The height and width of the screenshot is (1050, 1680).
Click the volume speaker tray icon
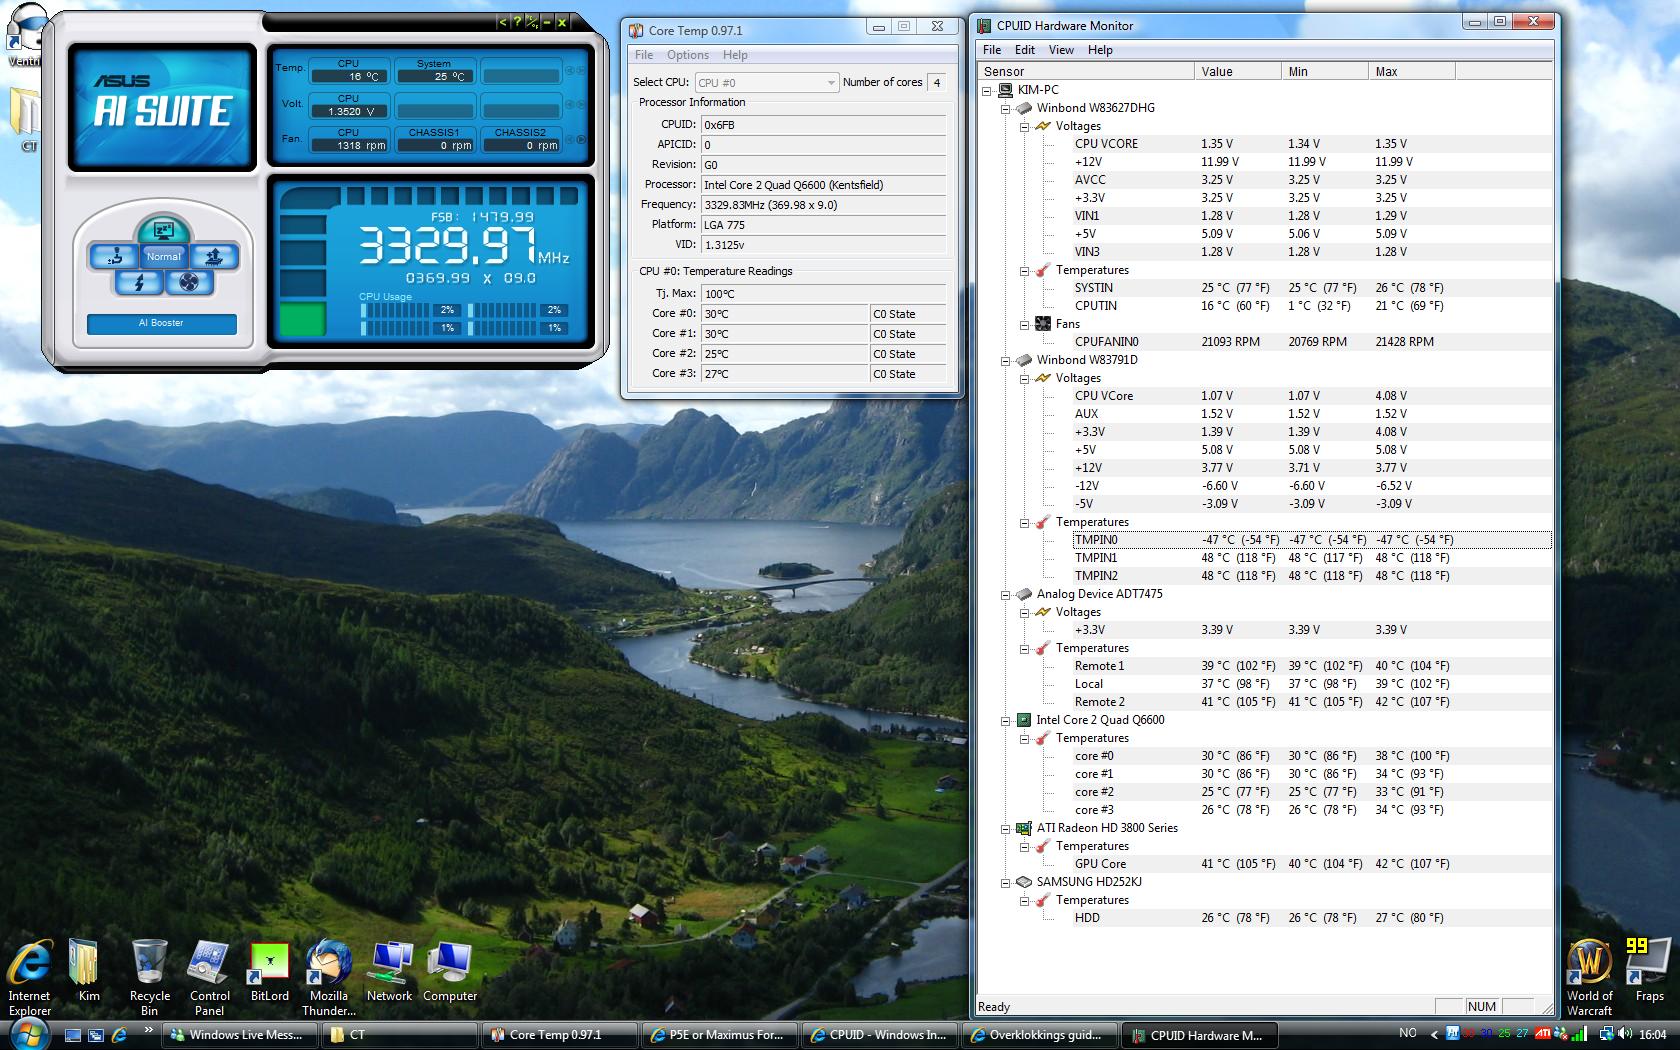pos(1623,1034)
